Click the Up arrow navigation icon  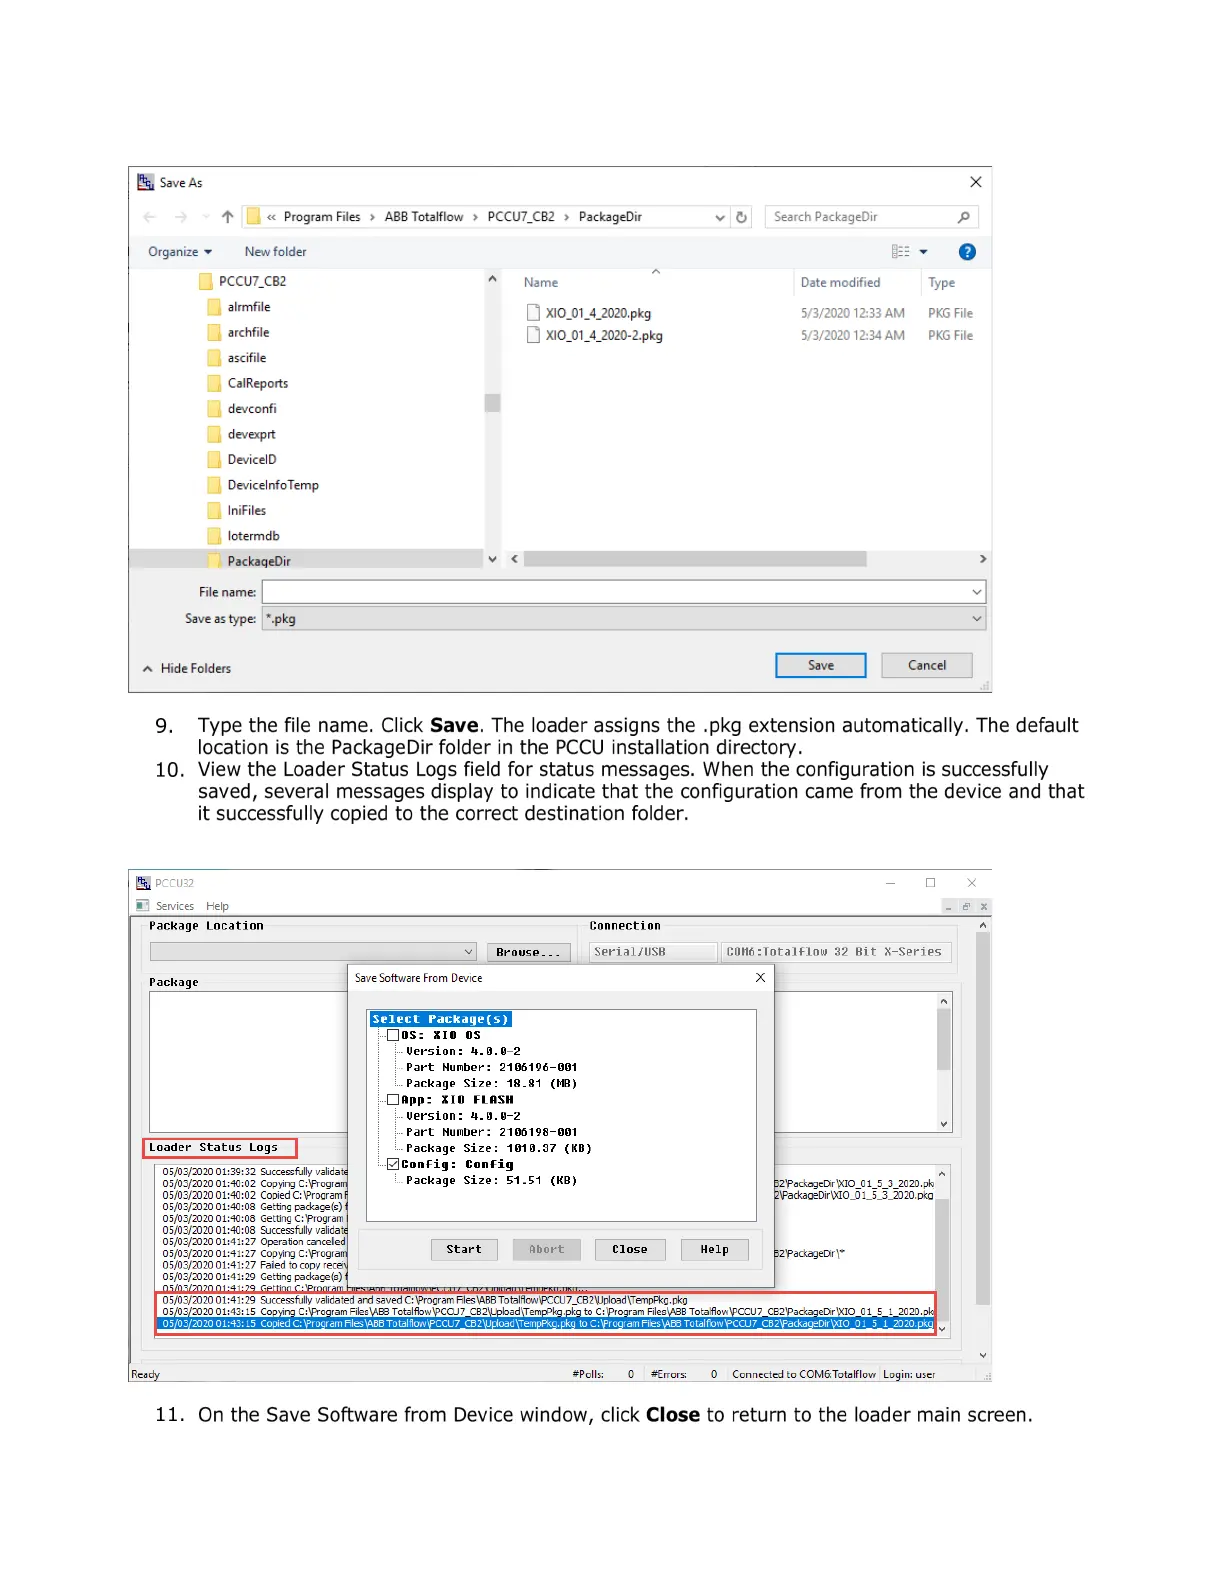click(x=227, y=217)
